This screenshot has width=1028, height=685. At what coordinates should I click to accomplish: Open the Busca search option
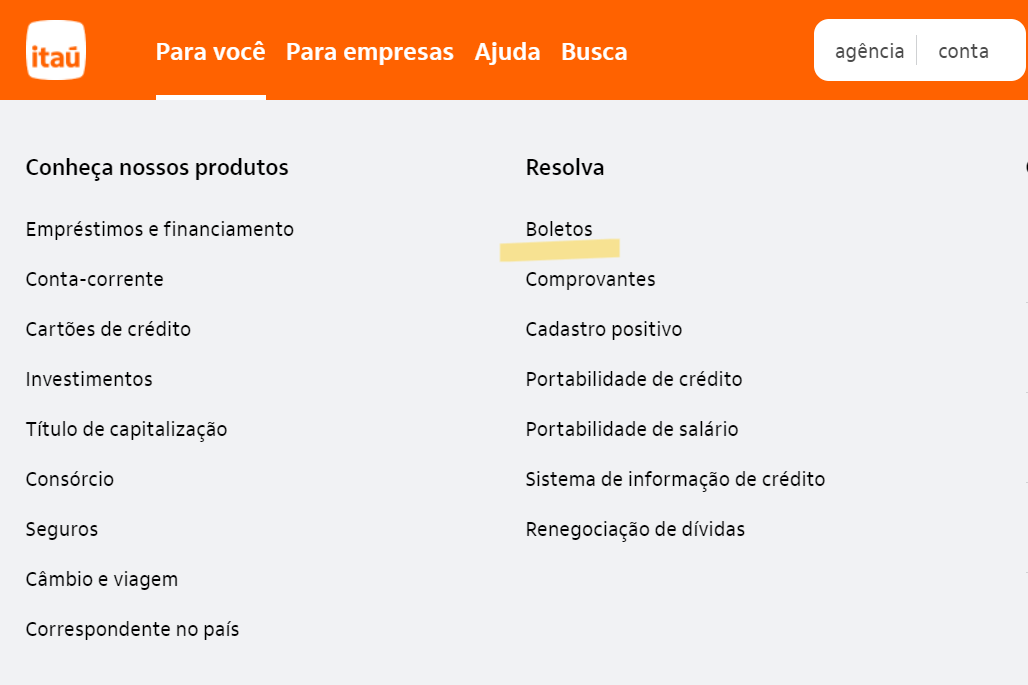(594, 51)
